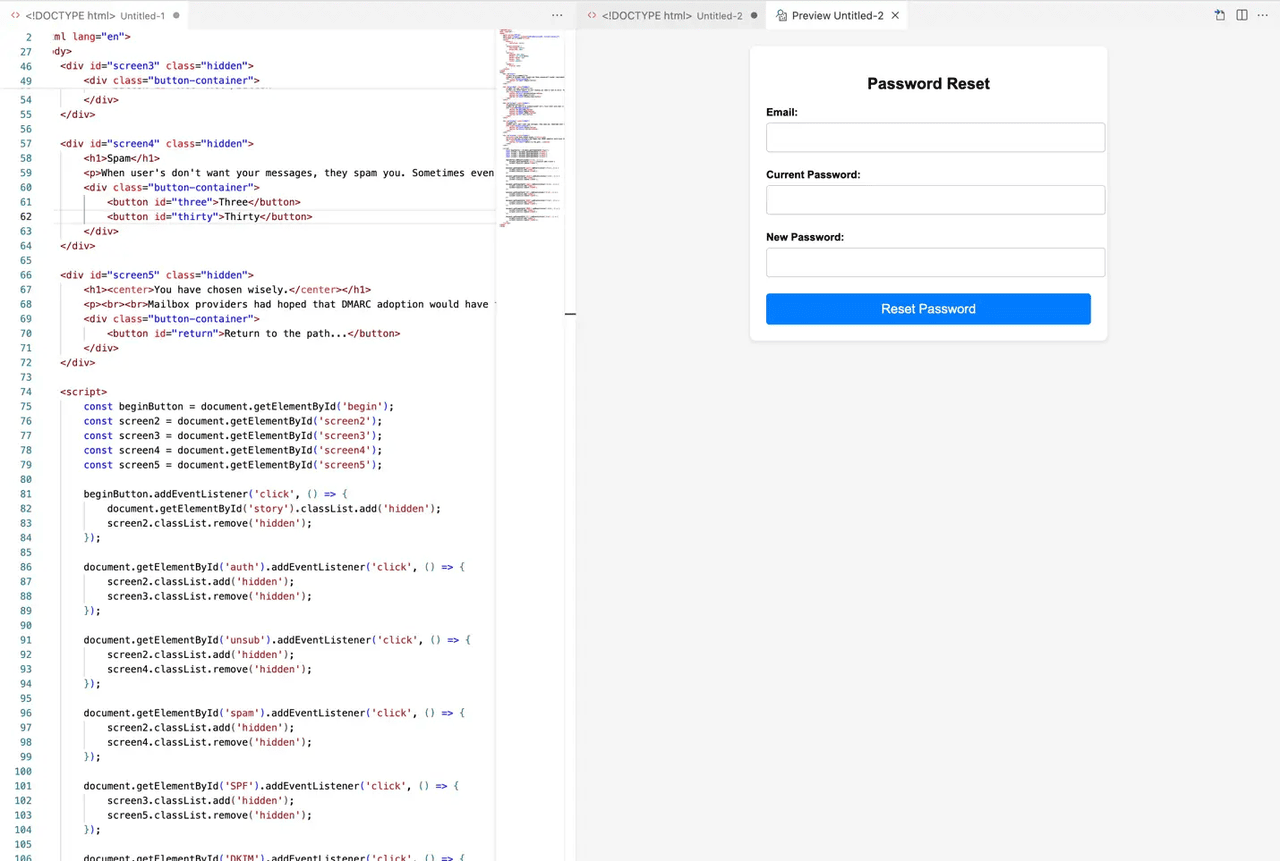This screenshot has width=1280, height=861.
Task: Click into the New Password field
Action: pos(935,263)
